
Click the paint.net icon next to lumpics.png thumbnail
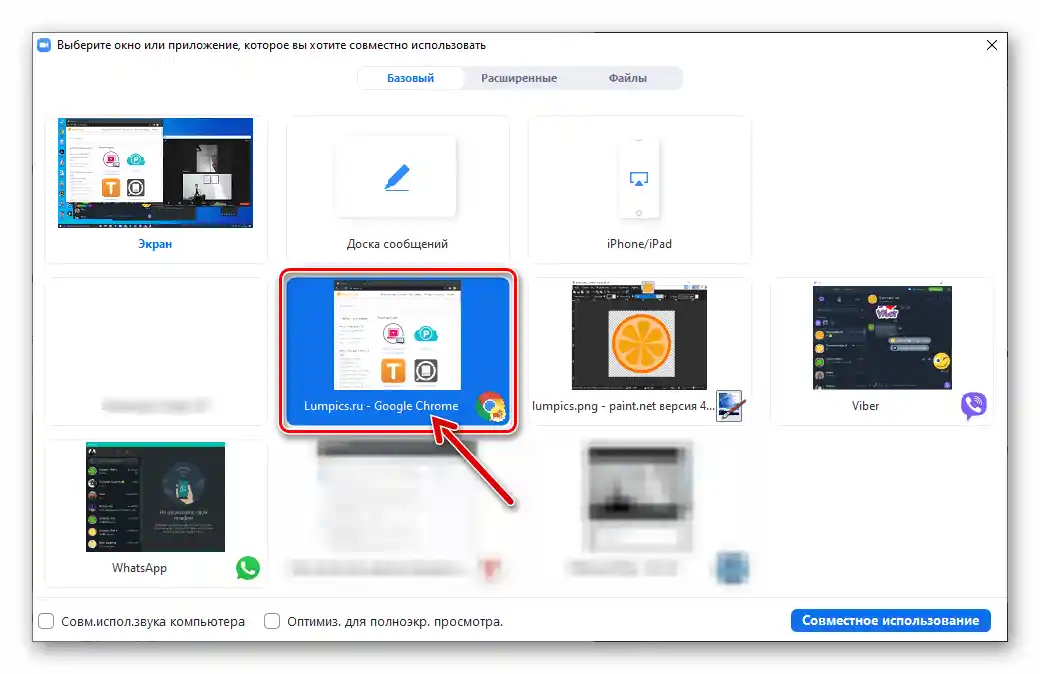[x=727, y=406]
